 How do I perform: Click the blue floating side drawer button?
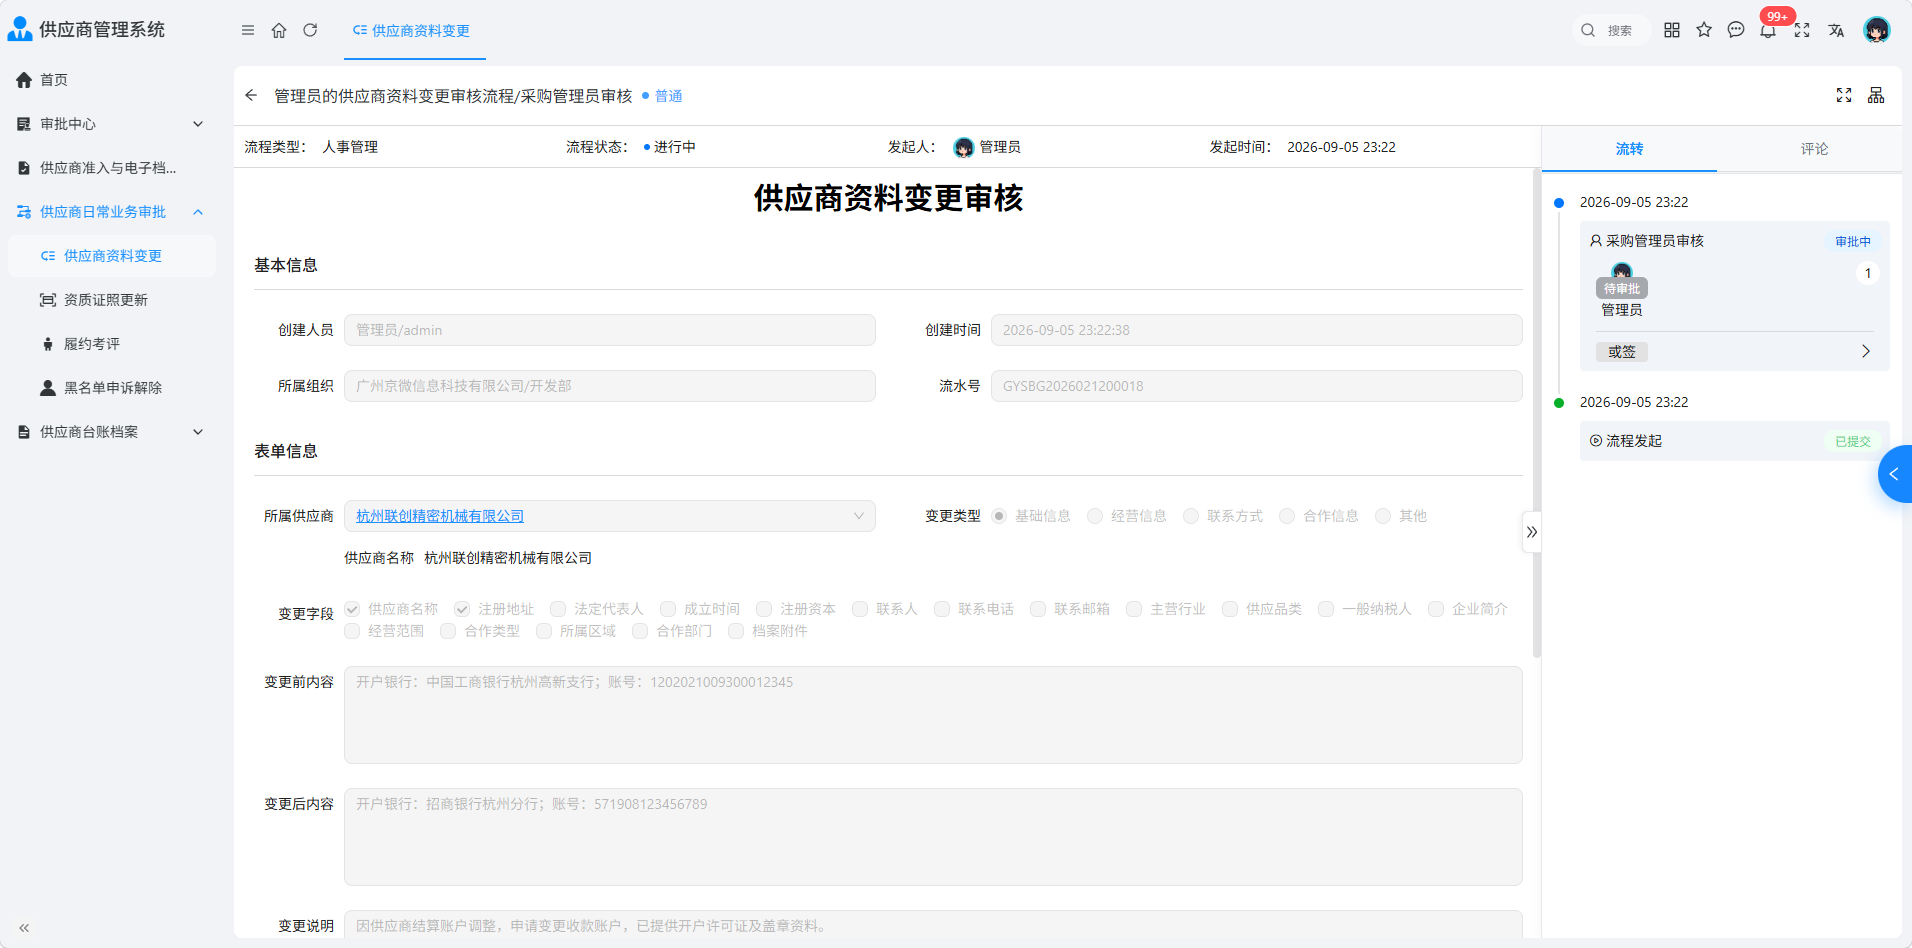[x=1895, y=474]
